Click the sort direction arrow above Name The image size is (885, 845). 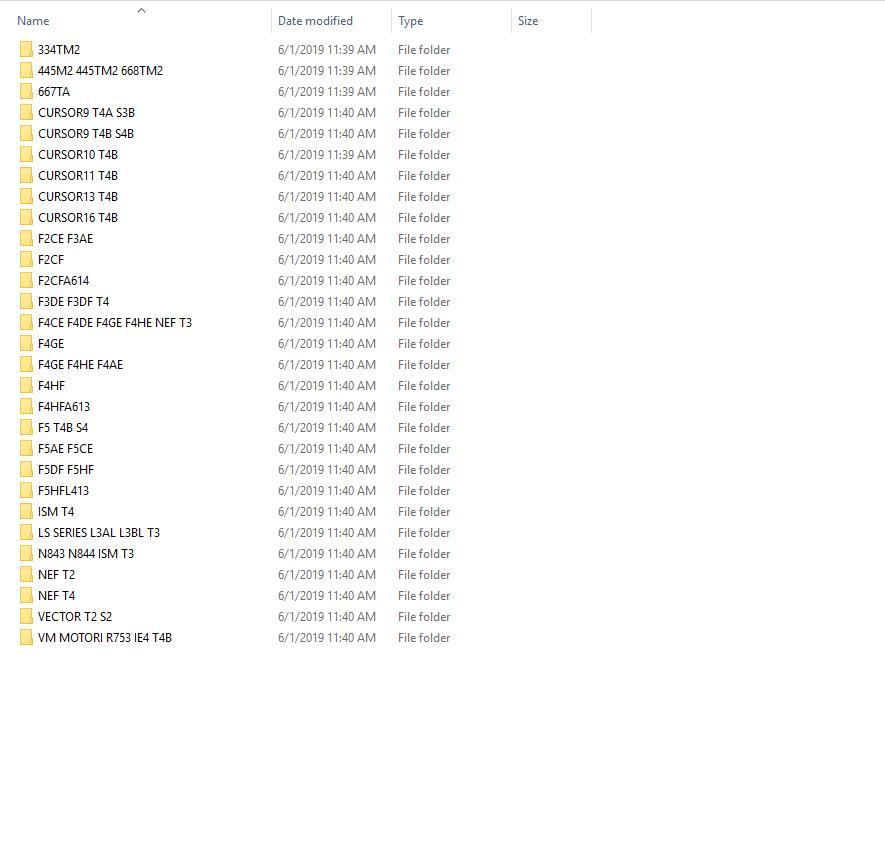(x=142, y=10)
